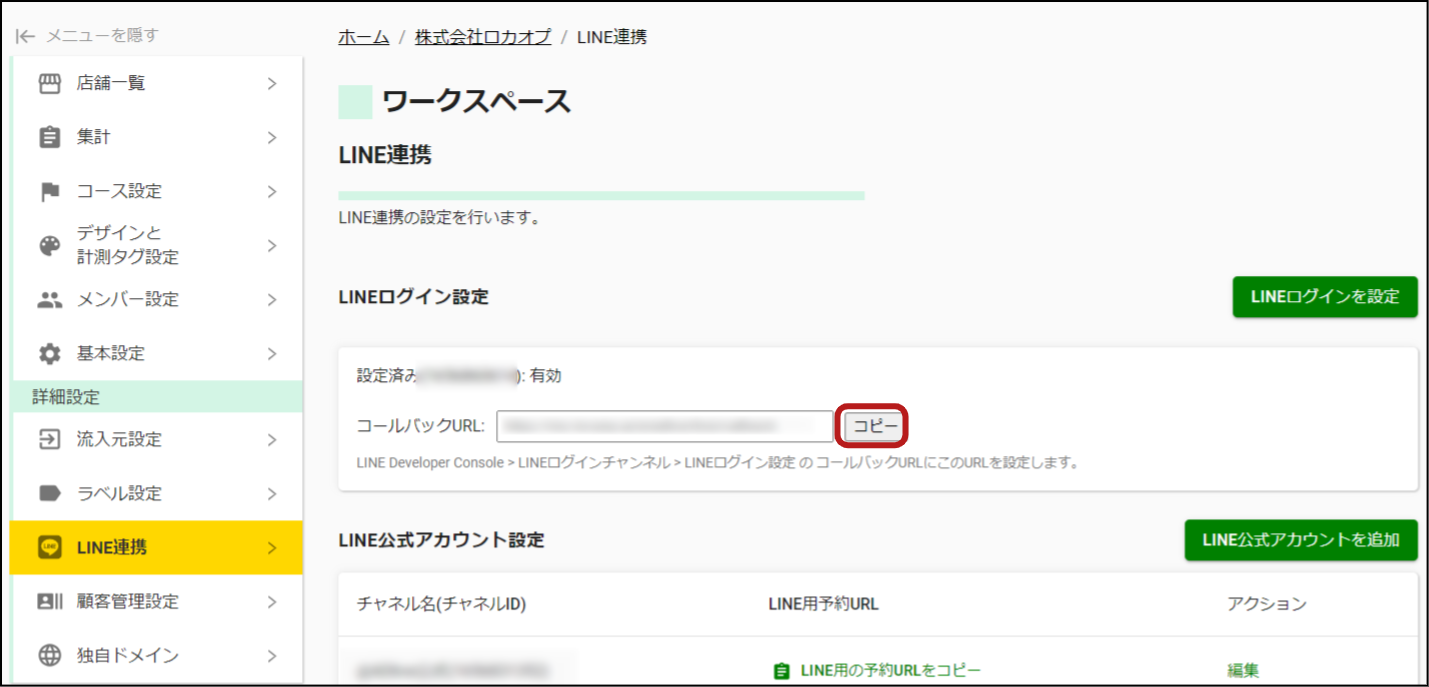The width and height of the screenshot is (1429, 687).
Task: Expand 集計 chevron arrow
Action: click(271, 138)
